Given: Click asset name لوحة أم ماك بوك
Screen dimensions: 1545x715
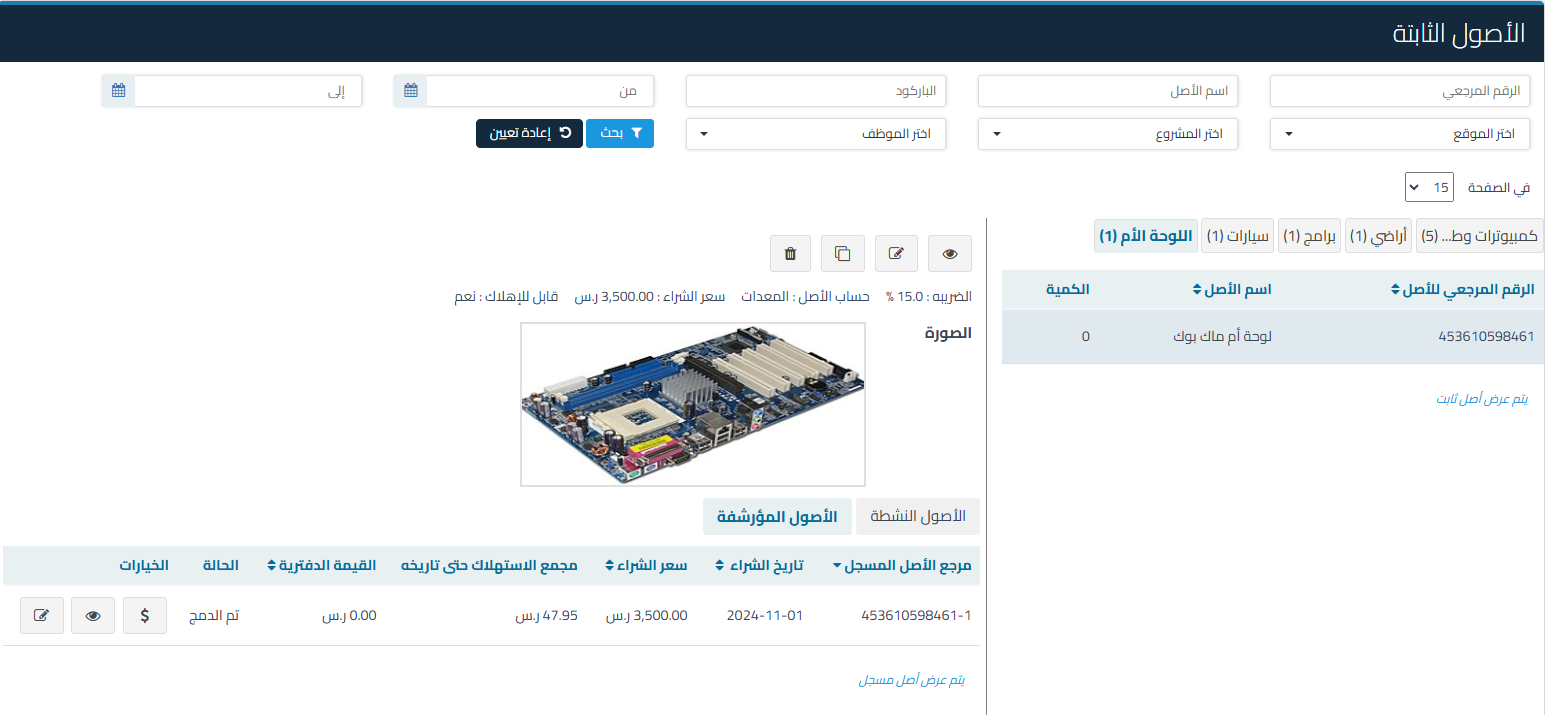Looking at the screenshot, I should click(1222, 337).
